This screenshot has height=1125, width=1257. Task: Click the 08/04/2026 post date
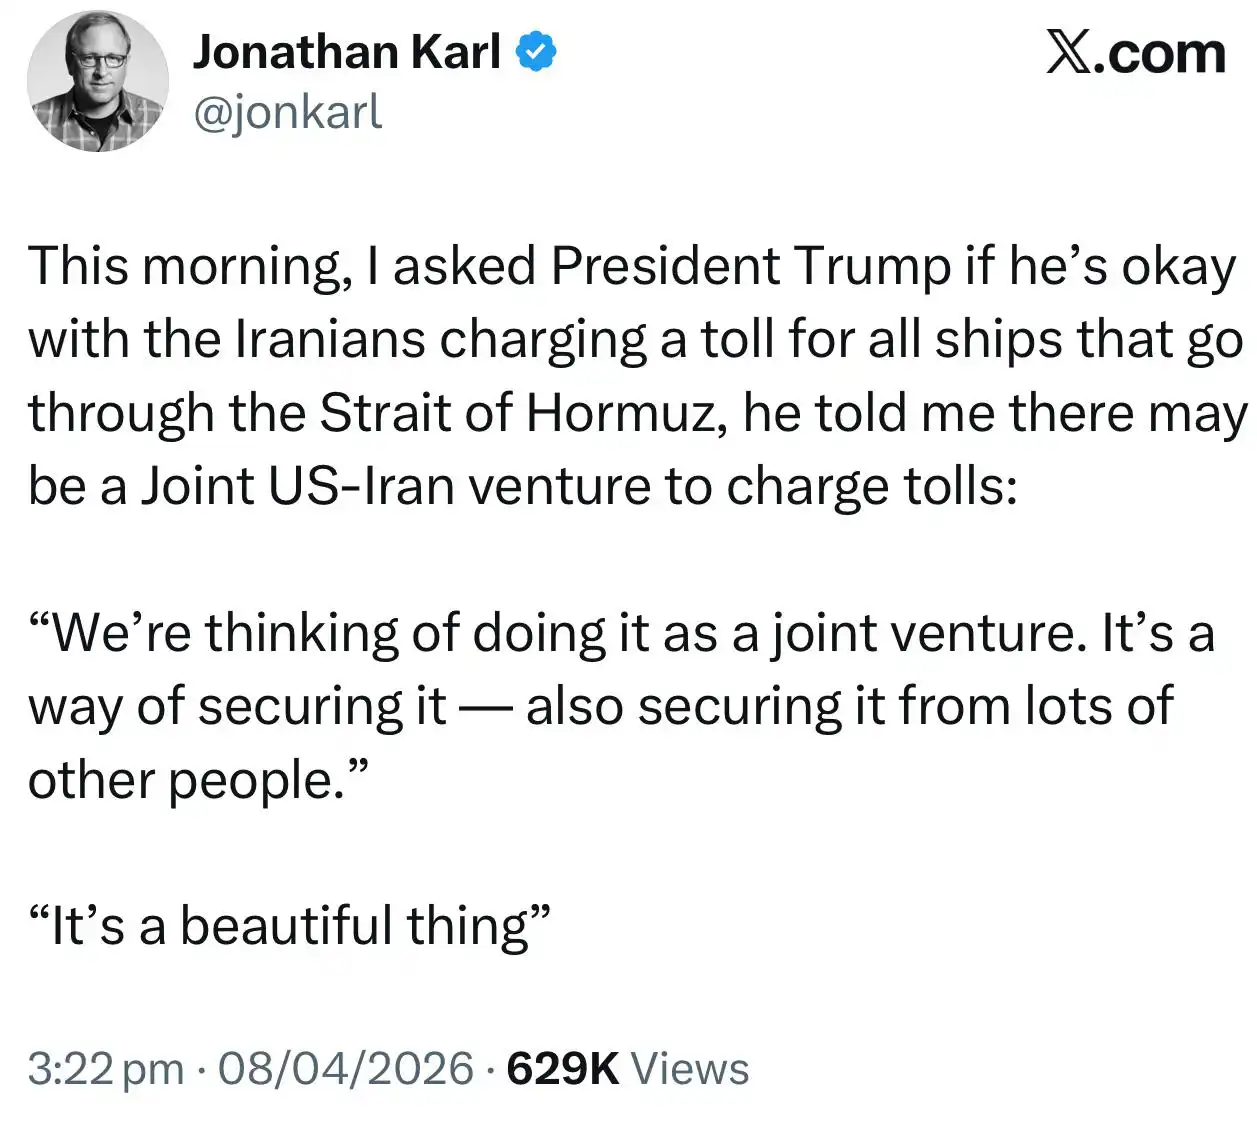[345, 1068]
